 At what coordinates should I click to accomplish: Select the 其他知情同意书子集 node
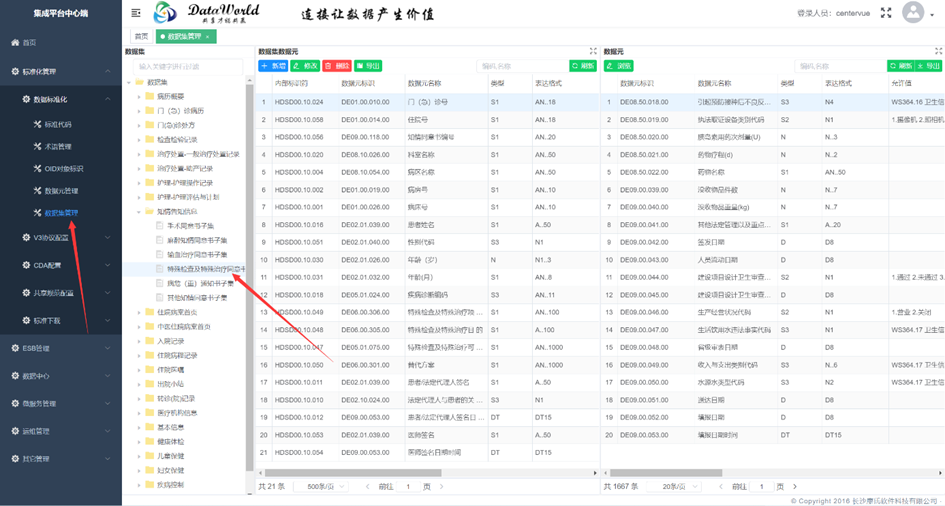pos(192,298)
